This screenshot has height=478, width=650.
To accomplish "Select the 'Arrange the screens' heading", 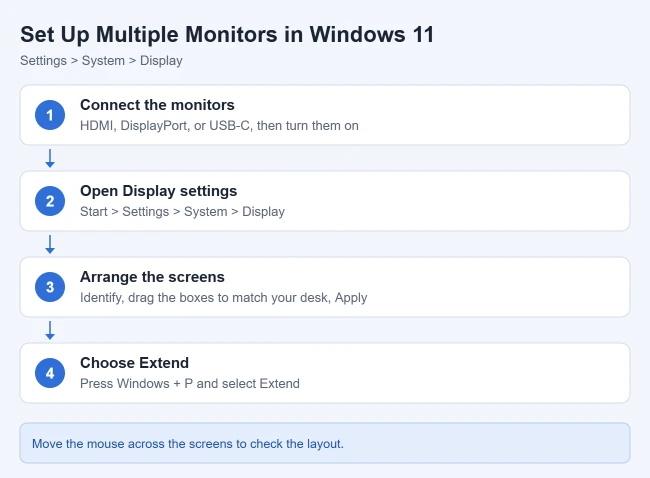I will click(x=152, y=277).
